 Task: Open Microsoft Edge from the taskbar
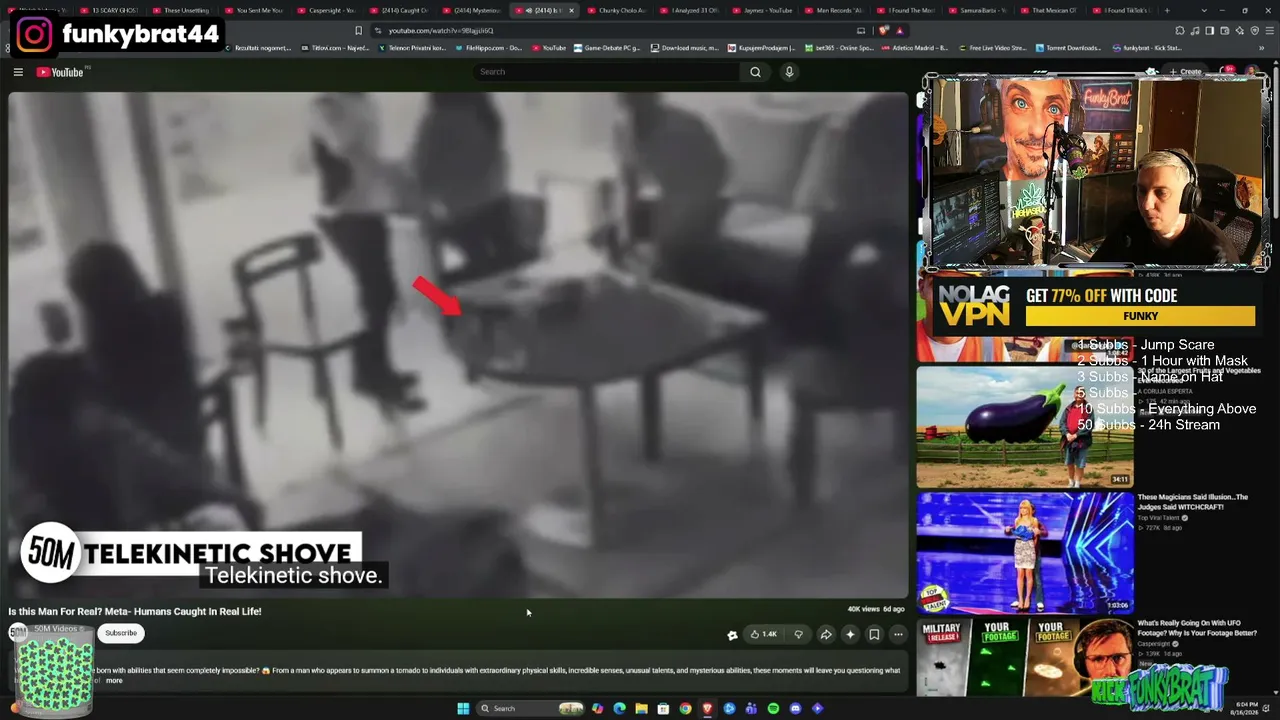[619, 709]
